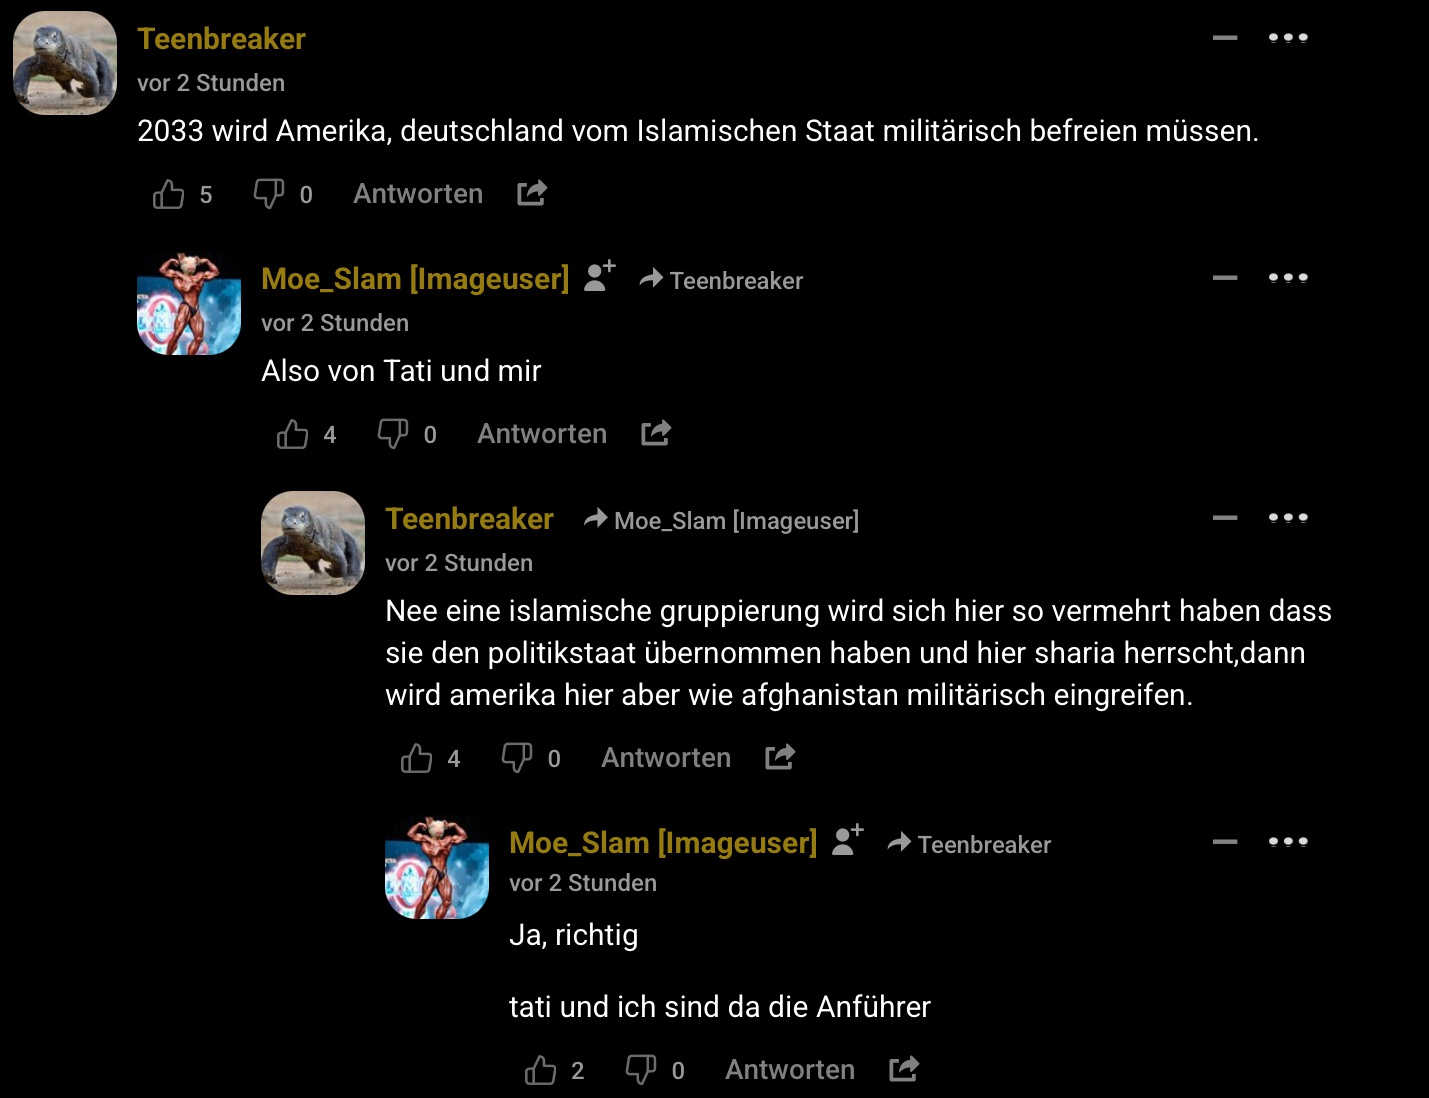Collapse the "Ja, richtig" reply

[x=1225, y=842]
